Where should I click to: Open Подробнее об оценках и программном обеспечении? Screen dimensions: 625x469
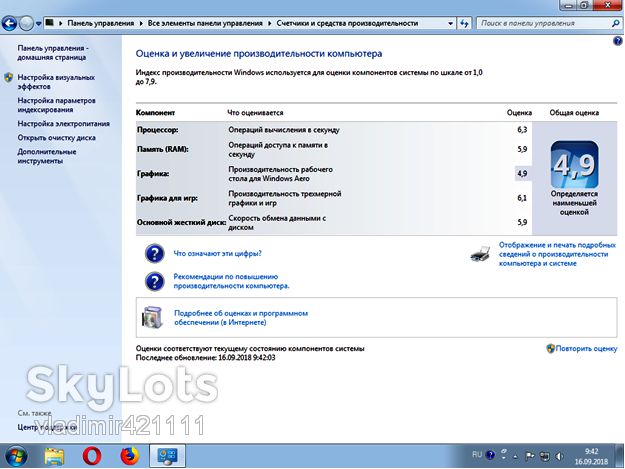[x=241, y=318]
